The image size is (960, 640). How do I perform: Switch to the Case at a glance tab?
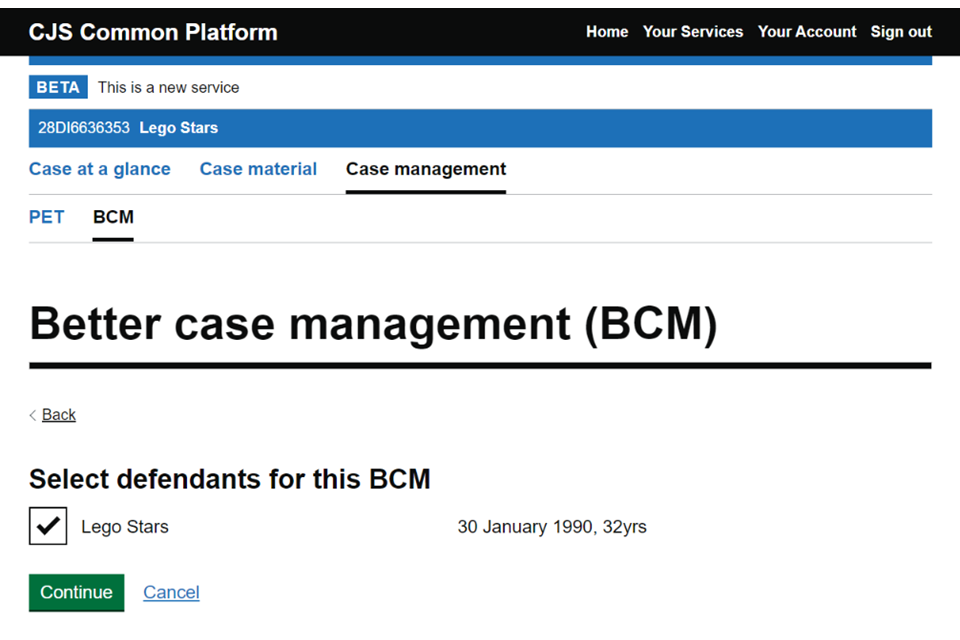pos(99,169)
